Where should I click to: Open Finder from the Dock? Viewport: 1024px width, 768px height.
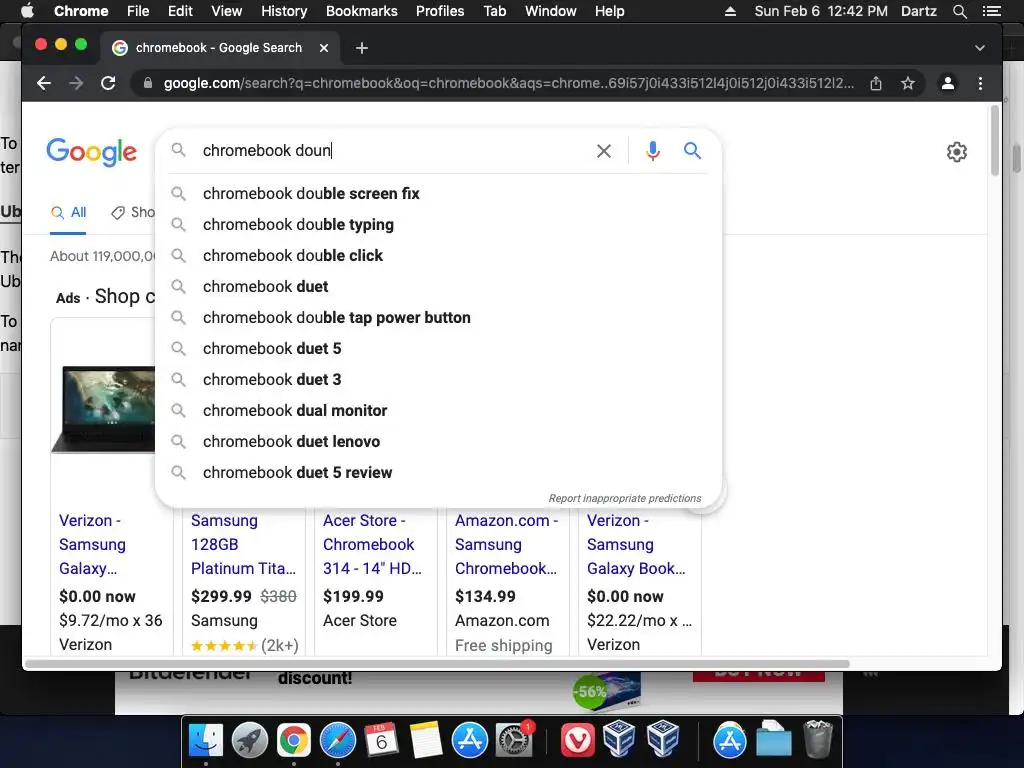(x=206, y=740)
